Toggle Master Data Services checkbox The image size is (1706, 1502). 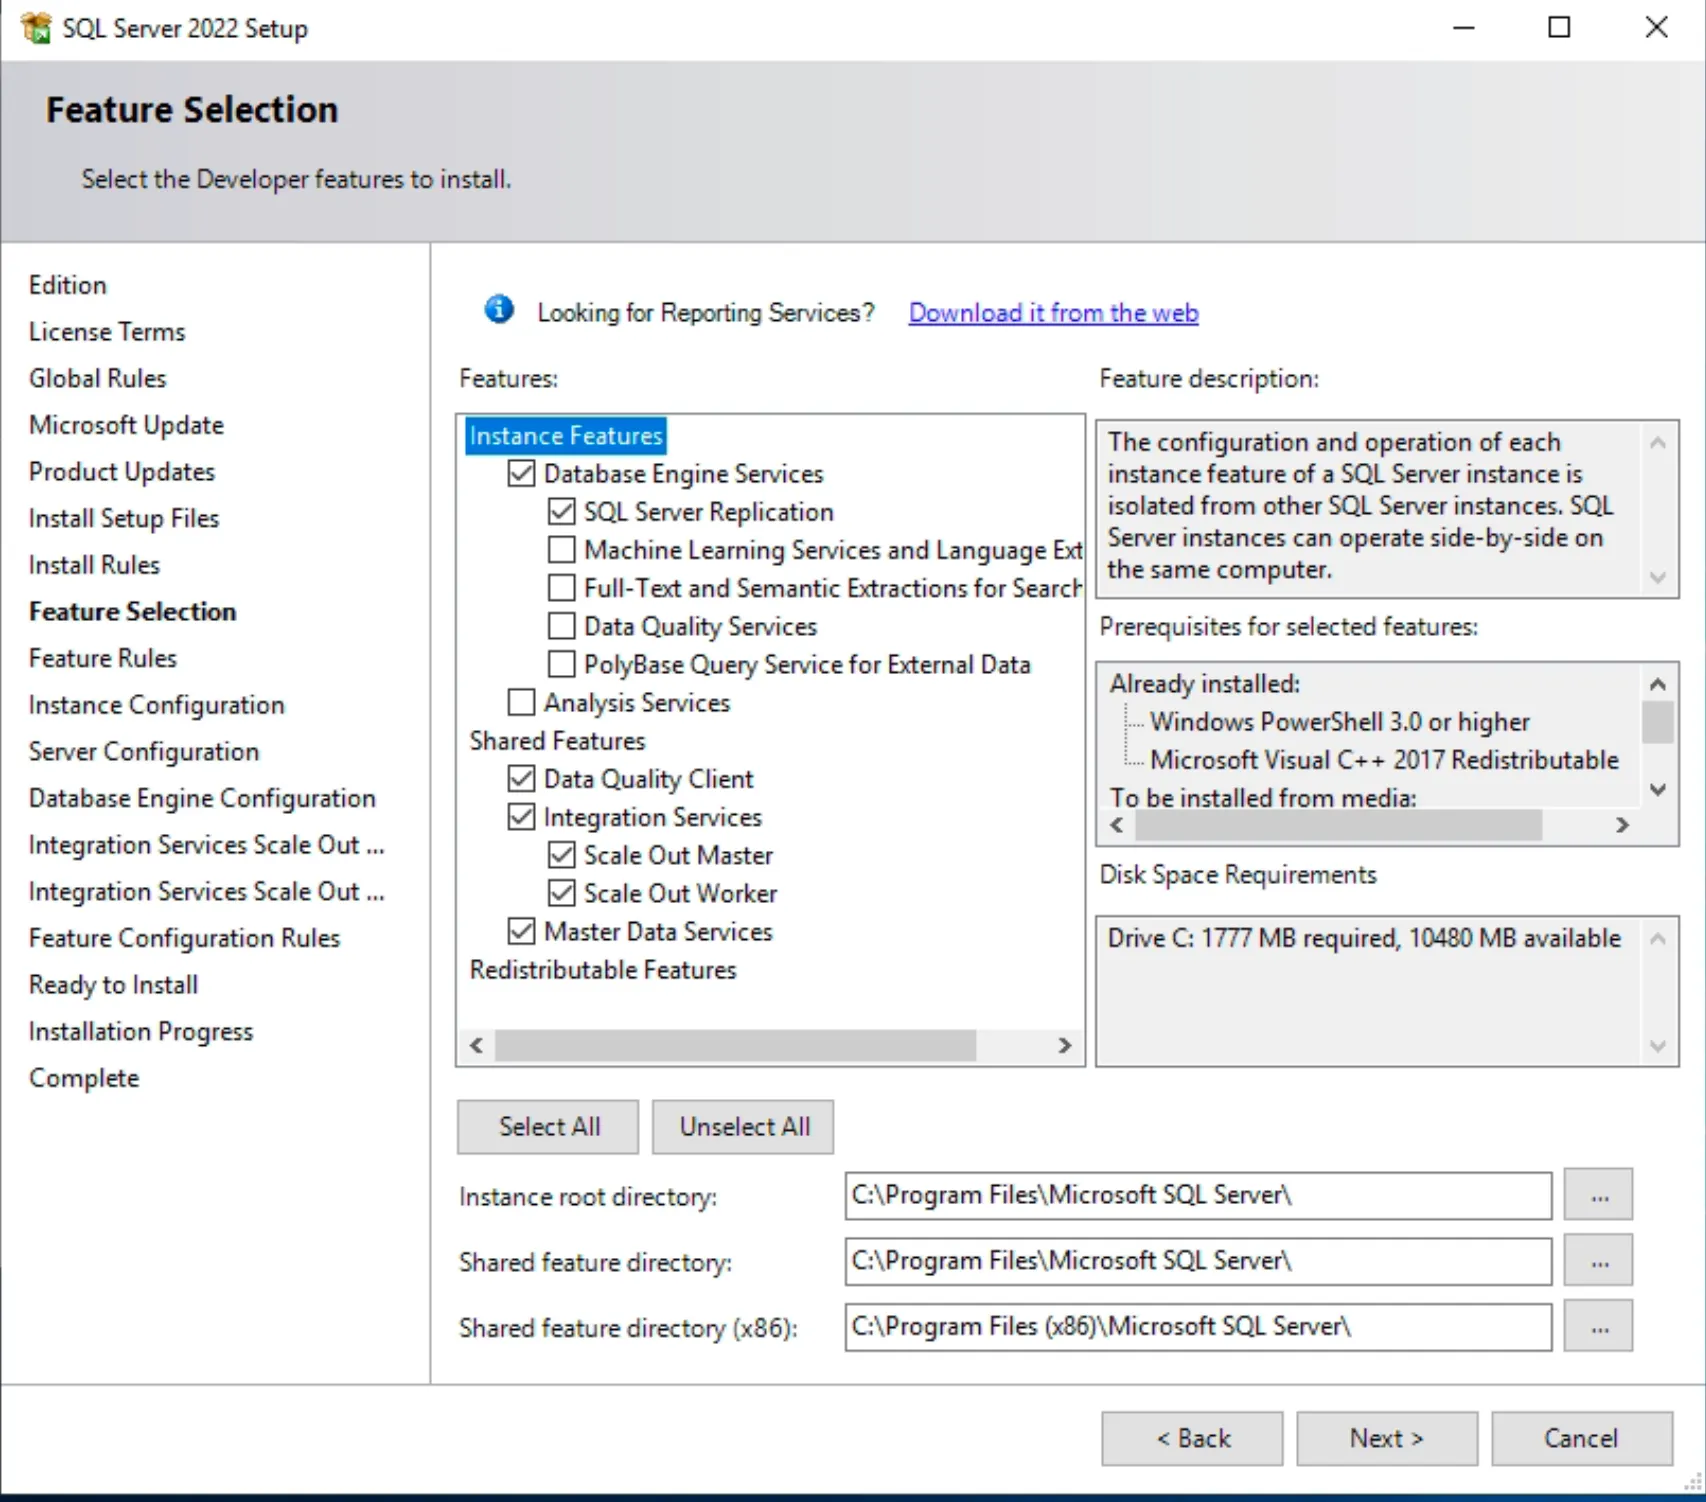[x=521, y=931]
